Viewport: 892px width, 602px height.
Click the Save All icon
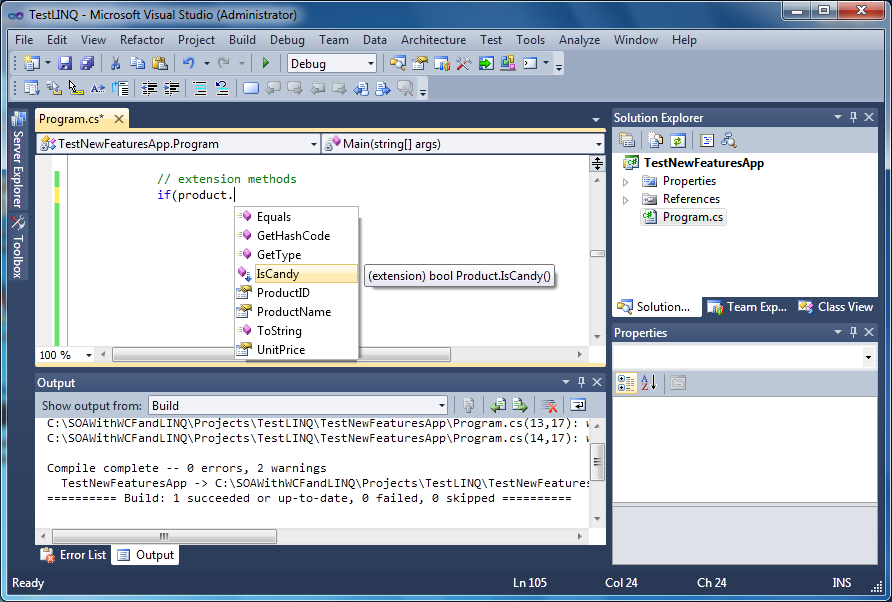(86, 63)
